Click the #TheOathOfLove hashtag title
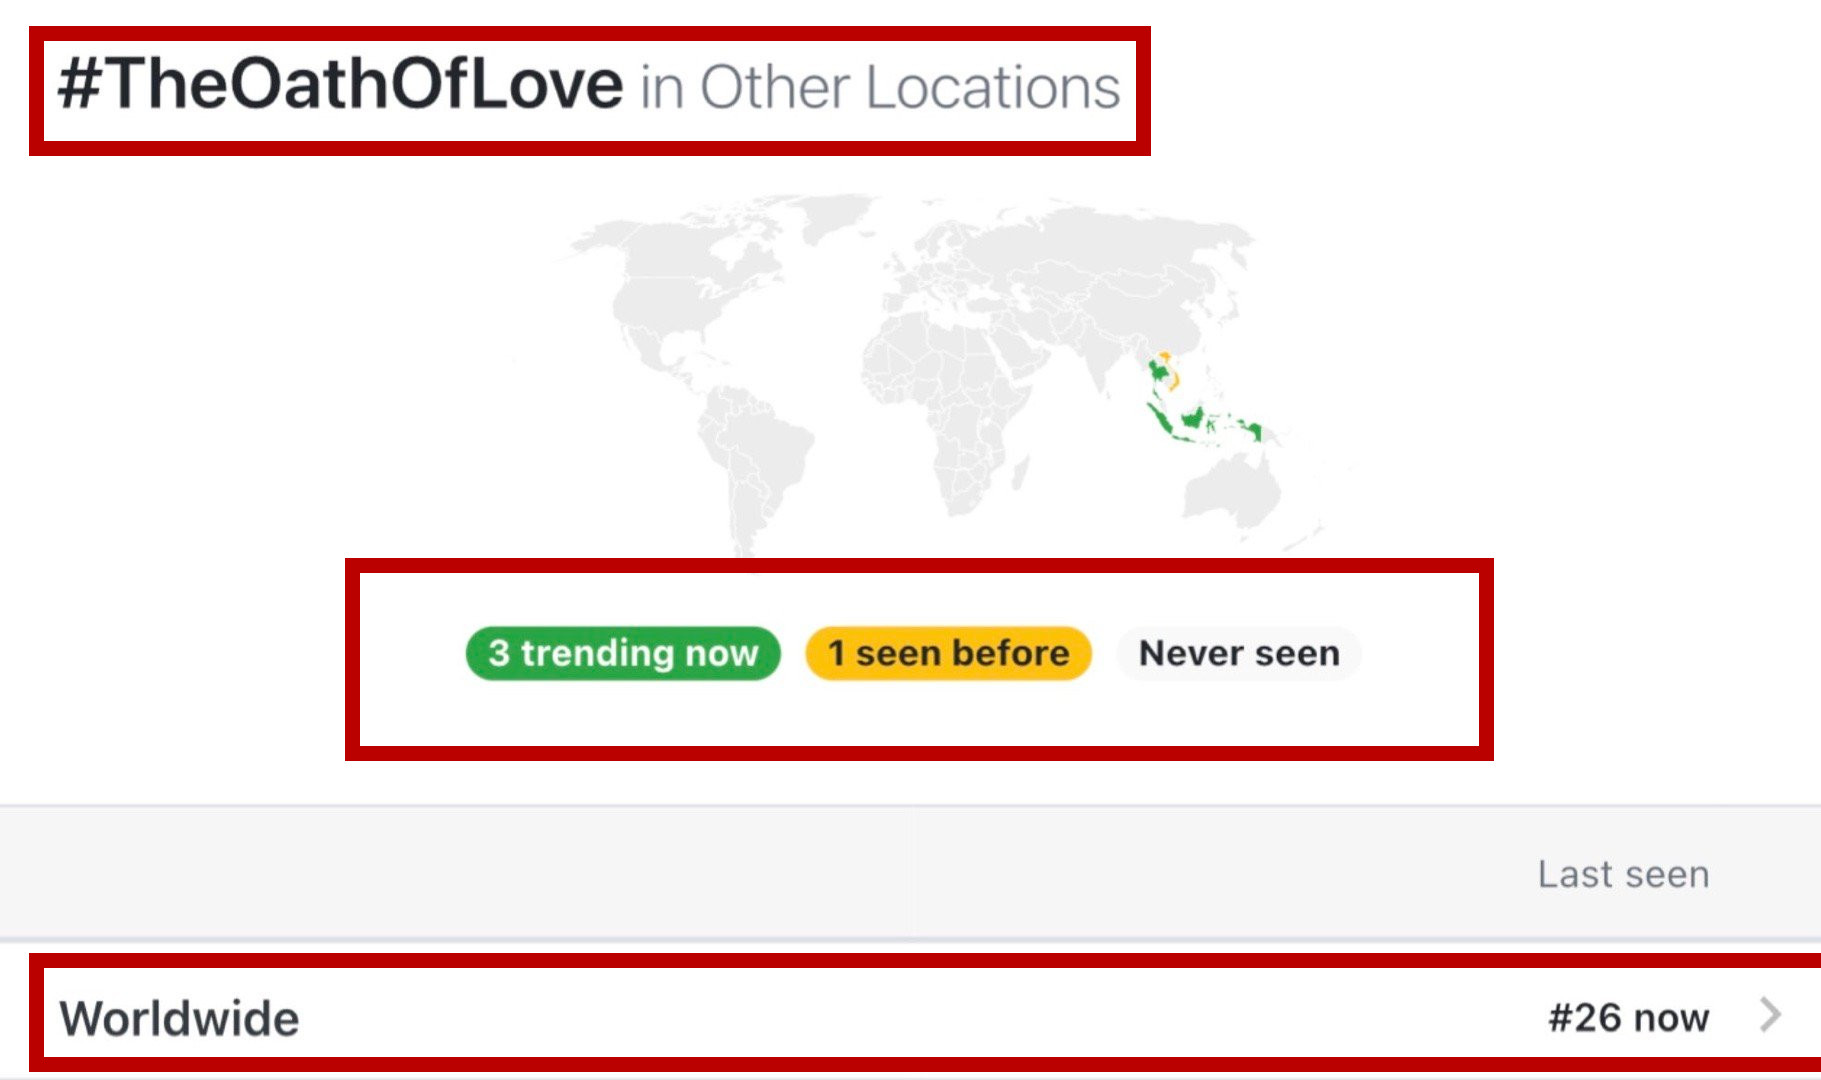Viewport: 1821px width, 1080px height. [x=340, y=85]
